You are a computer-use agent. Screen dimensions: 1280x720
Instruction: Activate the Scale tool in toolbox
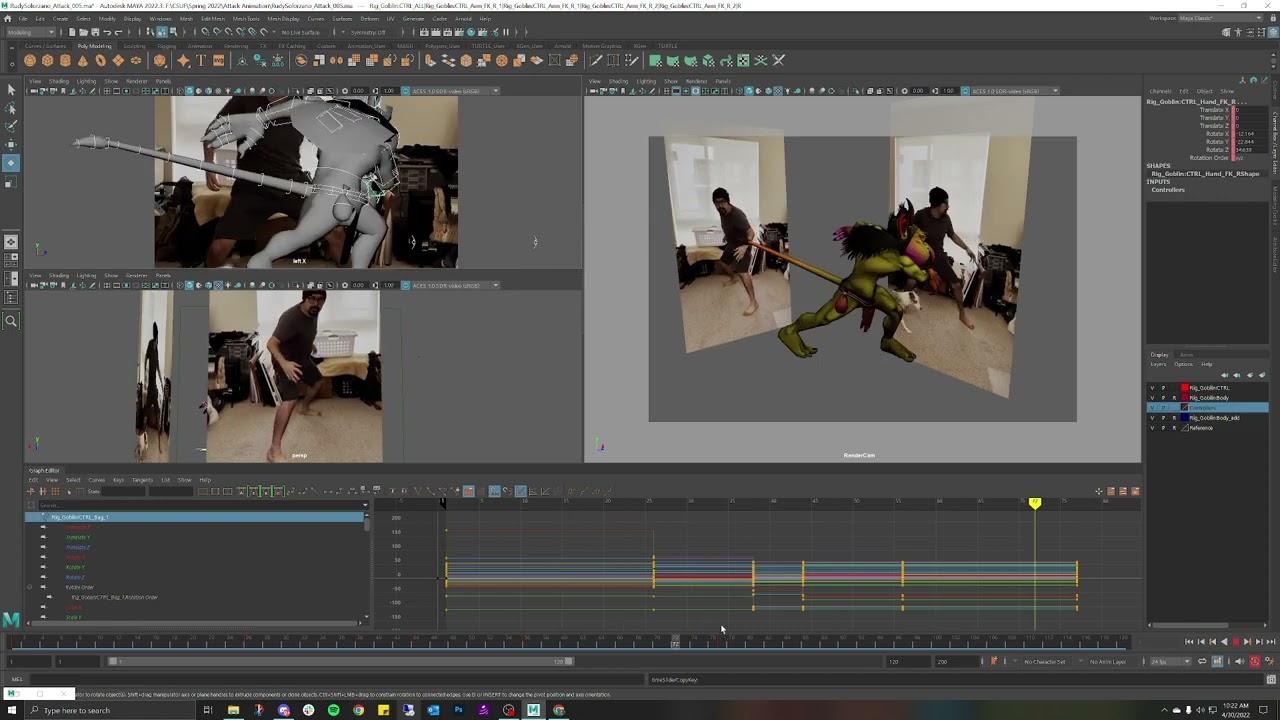[11, 181]
